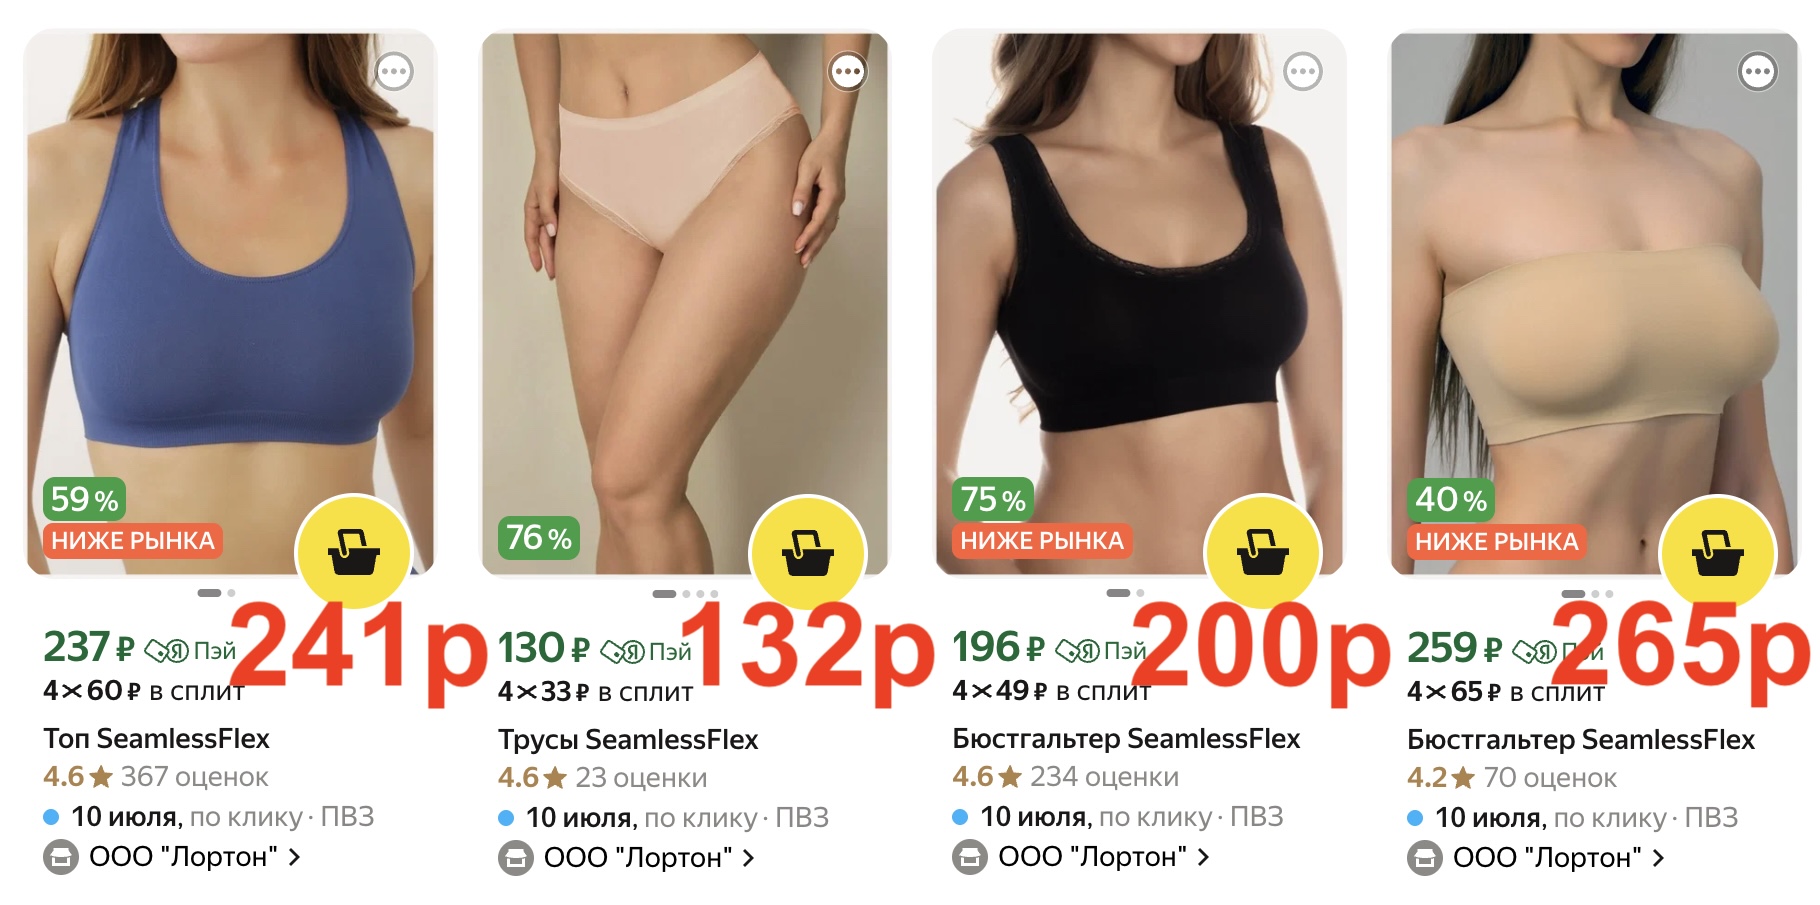The image size is (1820, 905).
Task: Expand ООО "Лортон" seller under Трусы SeamlessFlex
Action: click(627, 858)
